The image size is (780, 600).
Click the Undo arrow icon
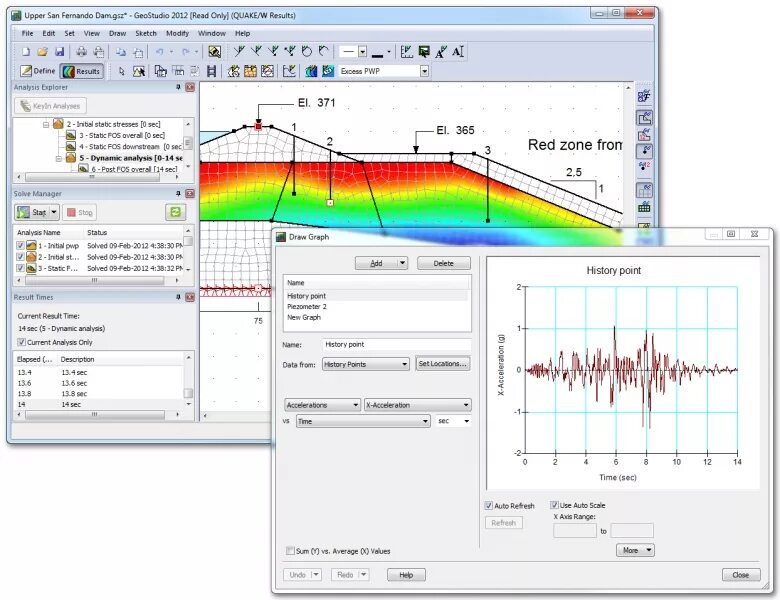coord(159,52)
